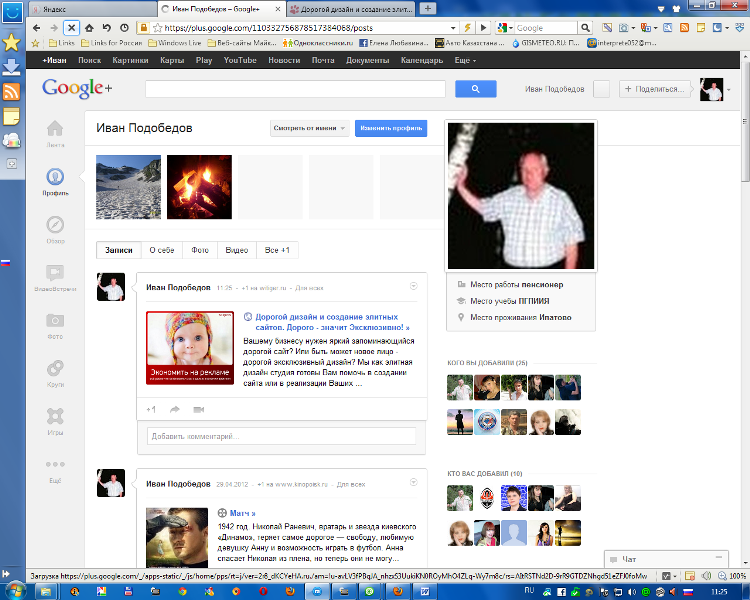Image resolution: width=750 pixels, height=600 pixels.
Task: Open the snowy mountain photo thumbnail
Action: (x=128, y=187)
